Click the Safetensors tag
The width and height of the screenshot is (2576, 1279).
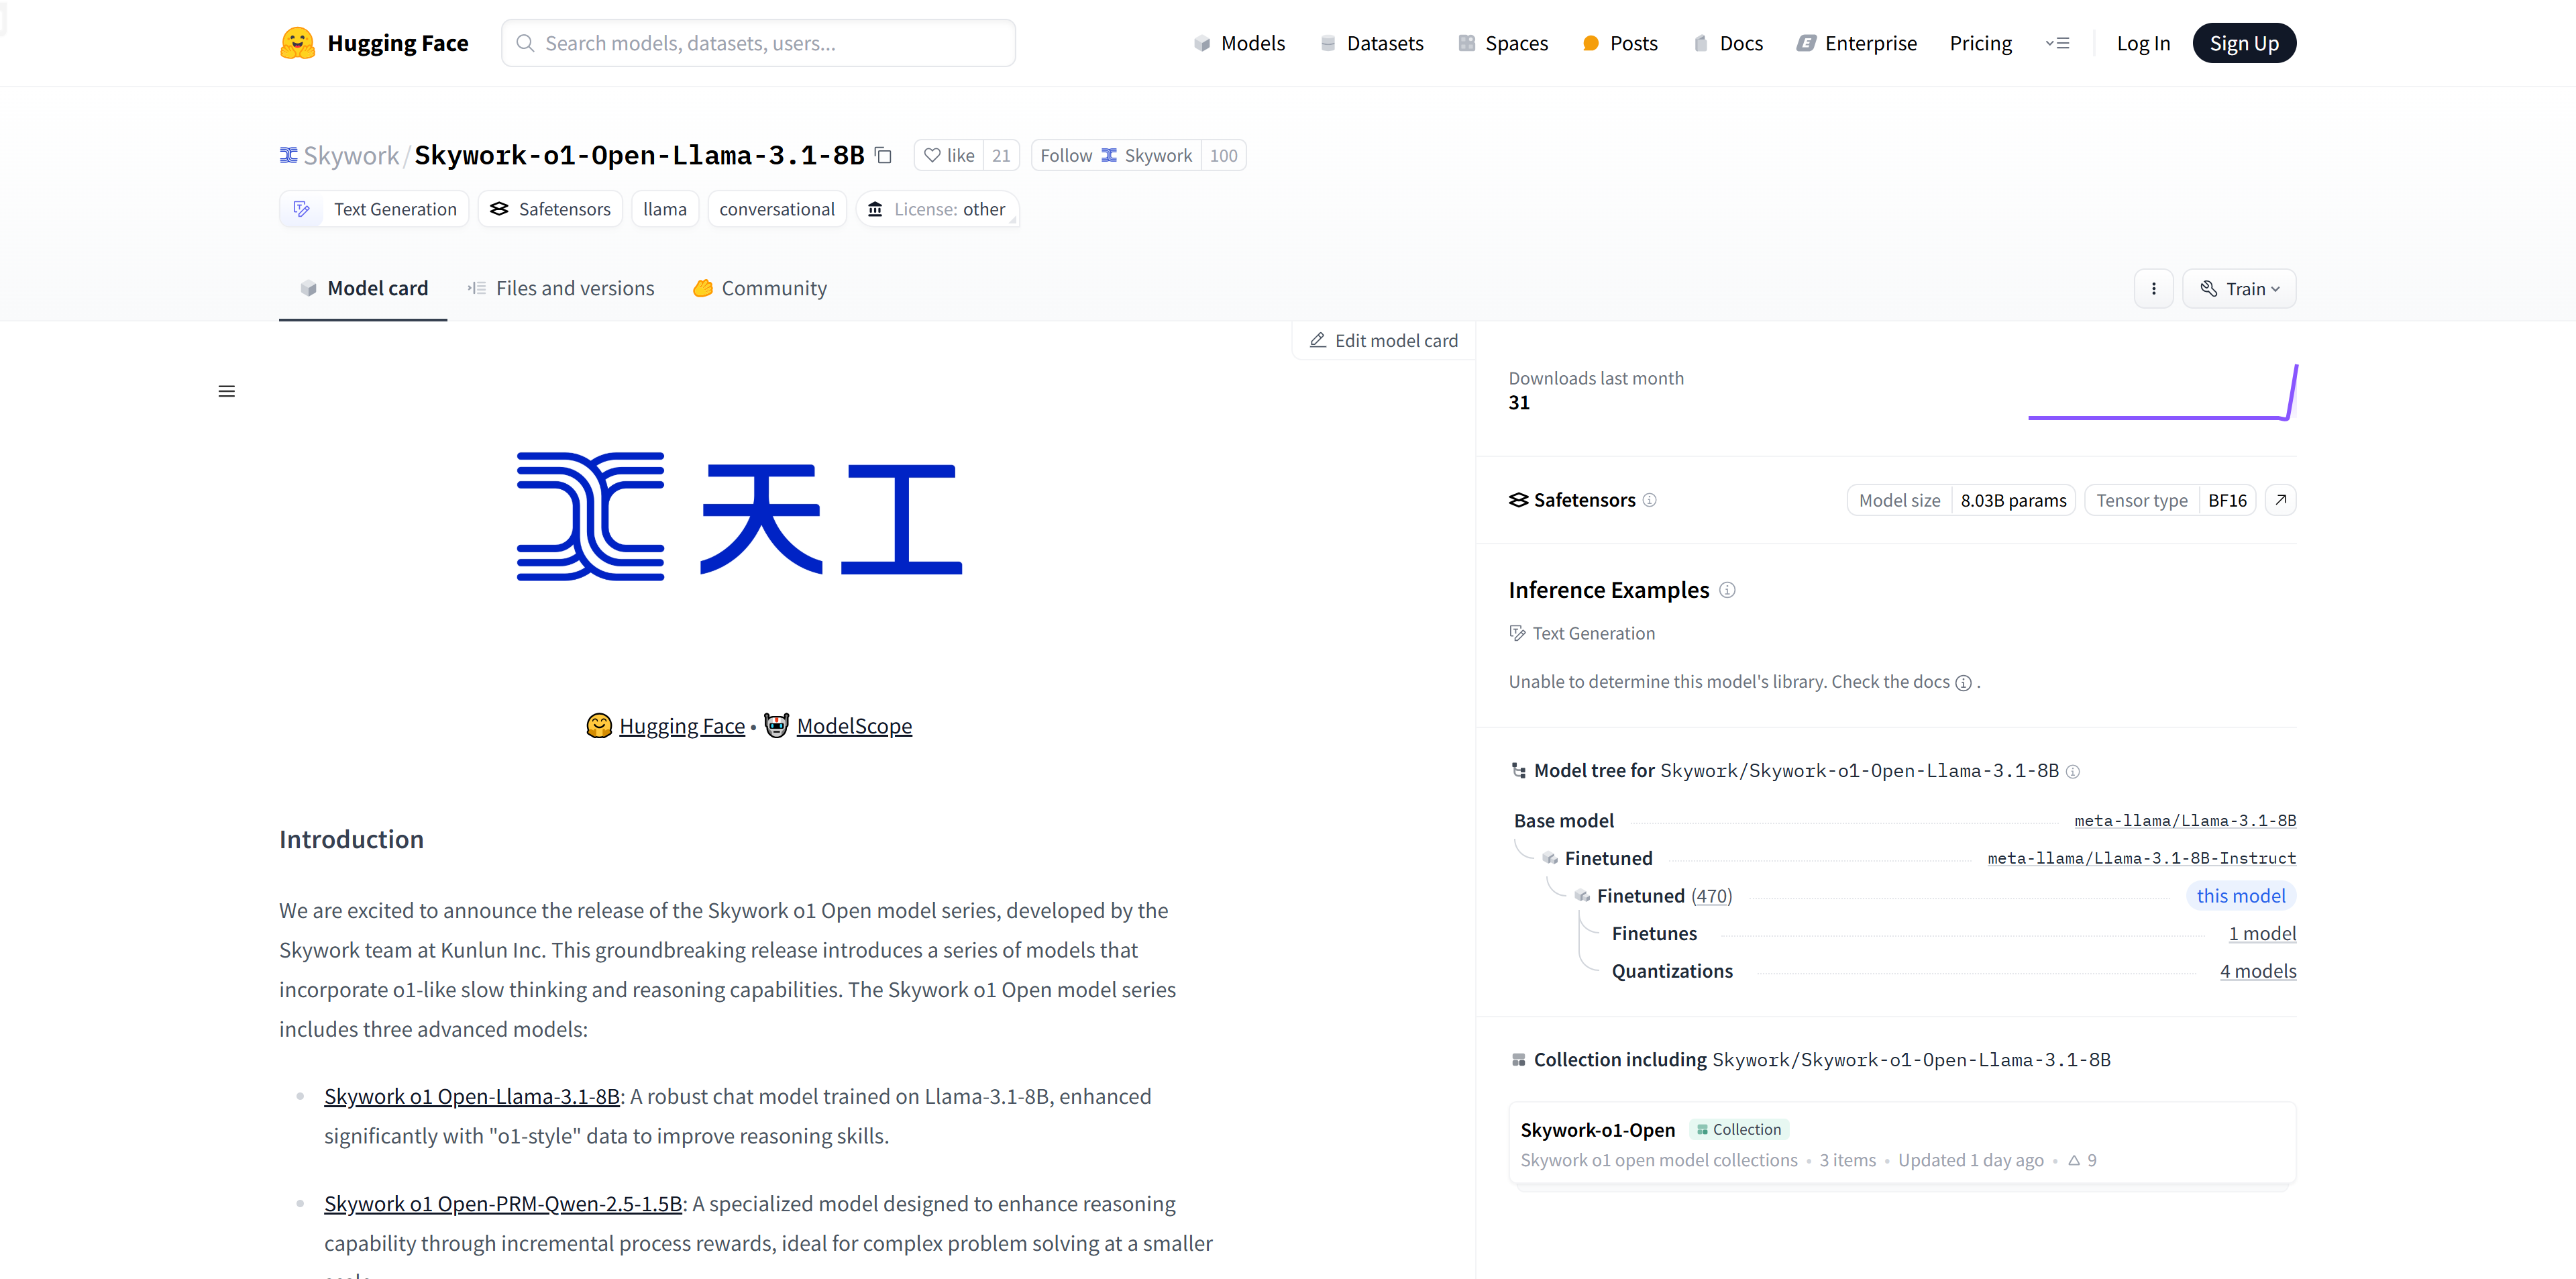pyautogui.click(x=550, y=209)
